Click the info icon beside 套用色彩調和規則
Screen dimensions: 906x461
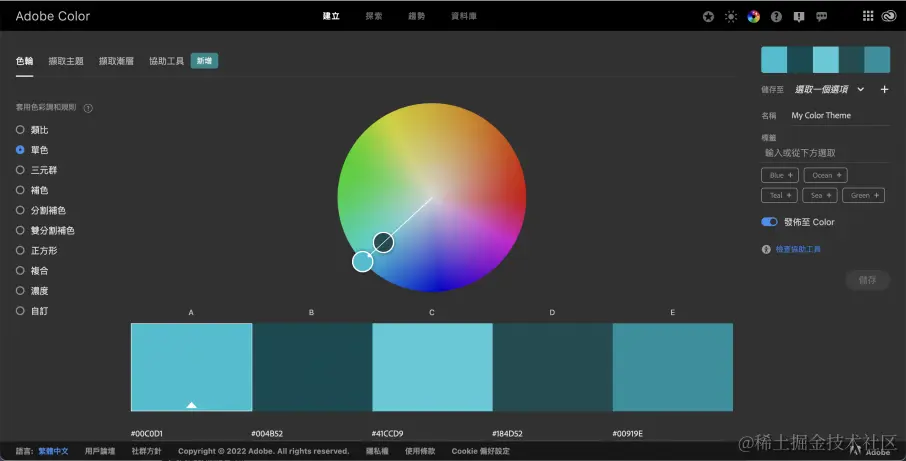(88, 108)
